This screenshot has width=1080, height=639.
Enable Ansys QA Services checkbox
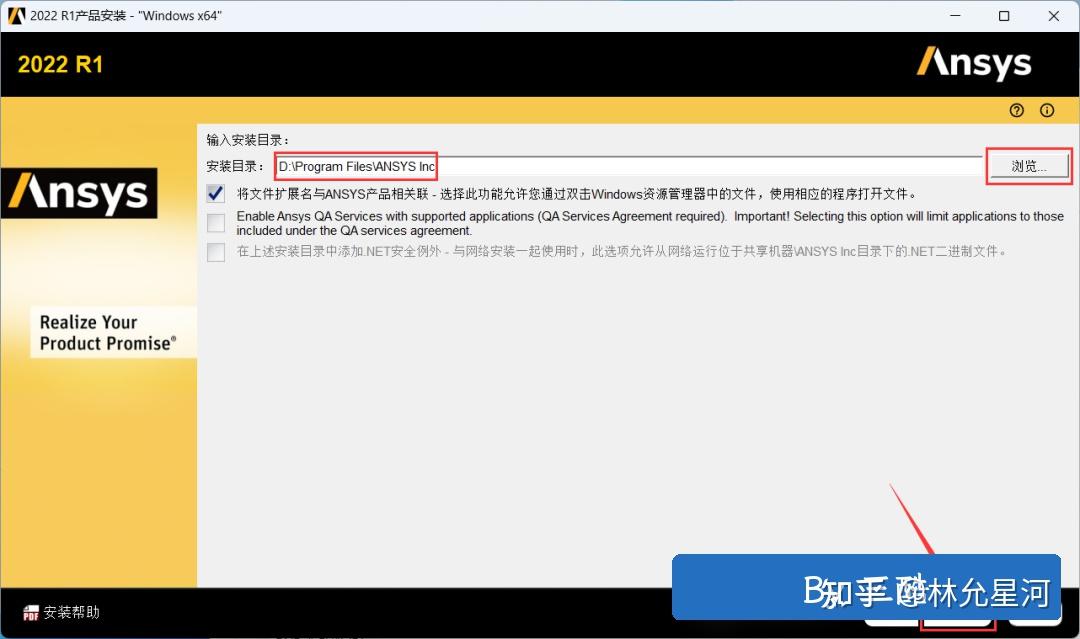[x=215, y=222]
